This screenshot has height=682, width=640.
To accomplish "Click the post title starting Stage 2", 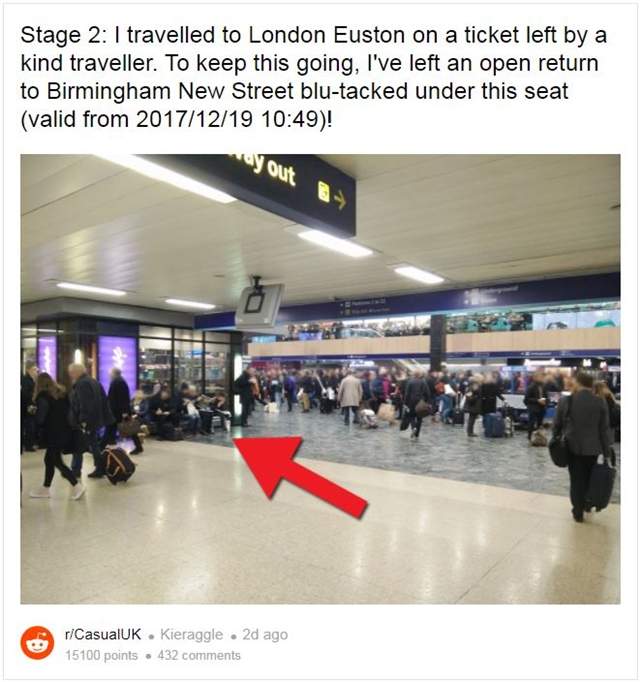I will tap(313, 77).
